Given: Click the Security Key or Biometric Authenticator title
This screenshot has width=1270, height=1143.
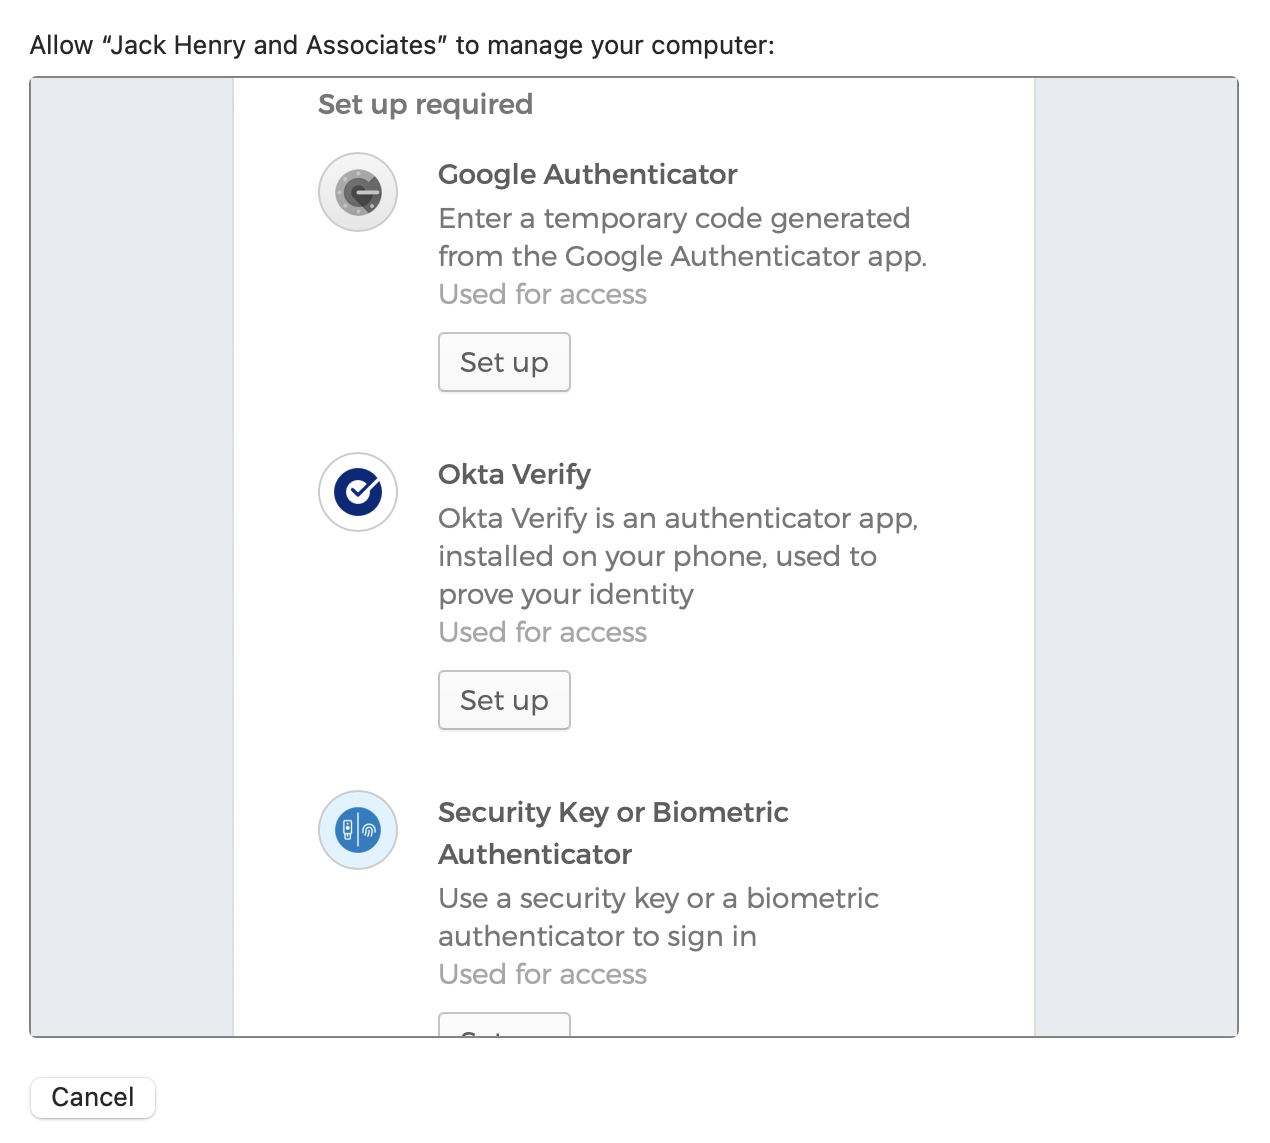Looking at the screenshot, I should point(613,832).
